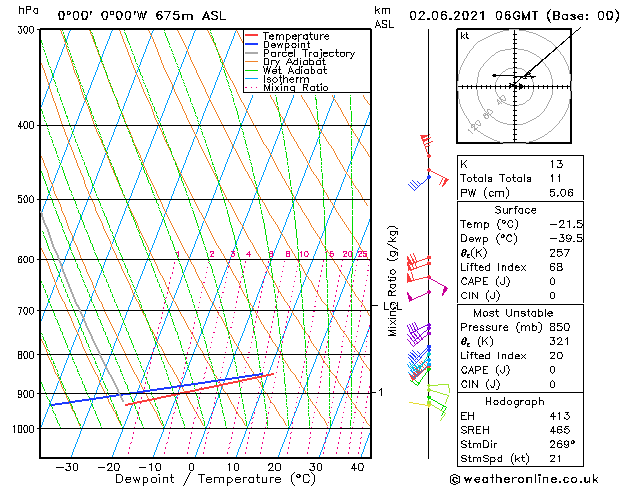
Task: Click the red Temperature line sample in legend
Action: click(x=252, y=36)
